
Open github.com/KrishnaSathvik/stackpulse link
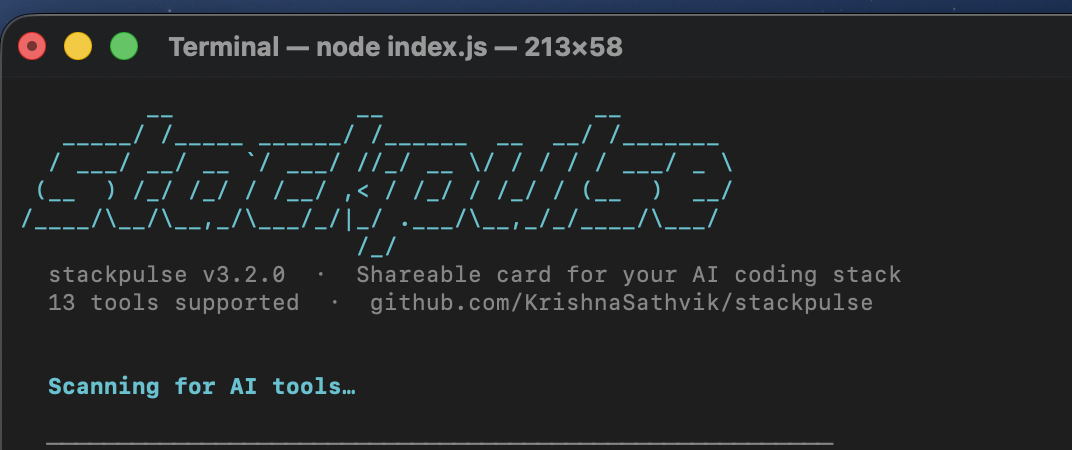point(621,303)
